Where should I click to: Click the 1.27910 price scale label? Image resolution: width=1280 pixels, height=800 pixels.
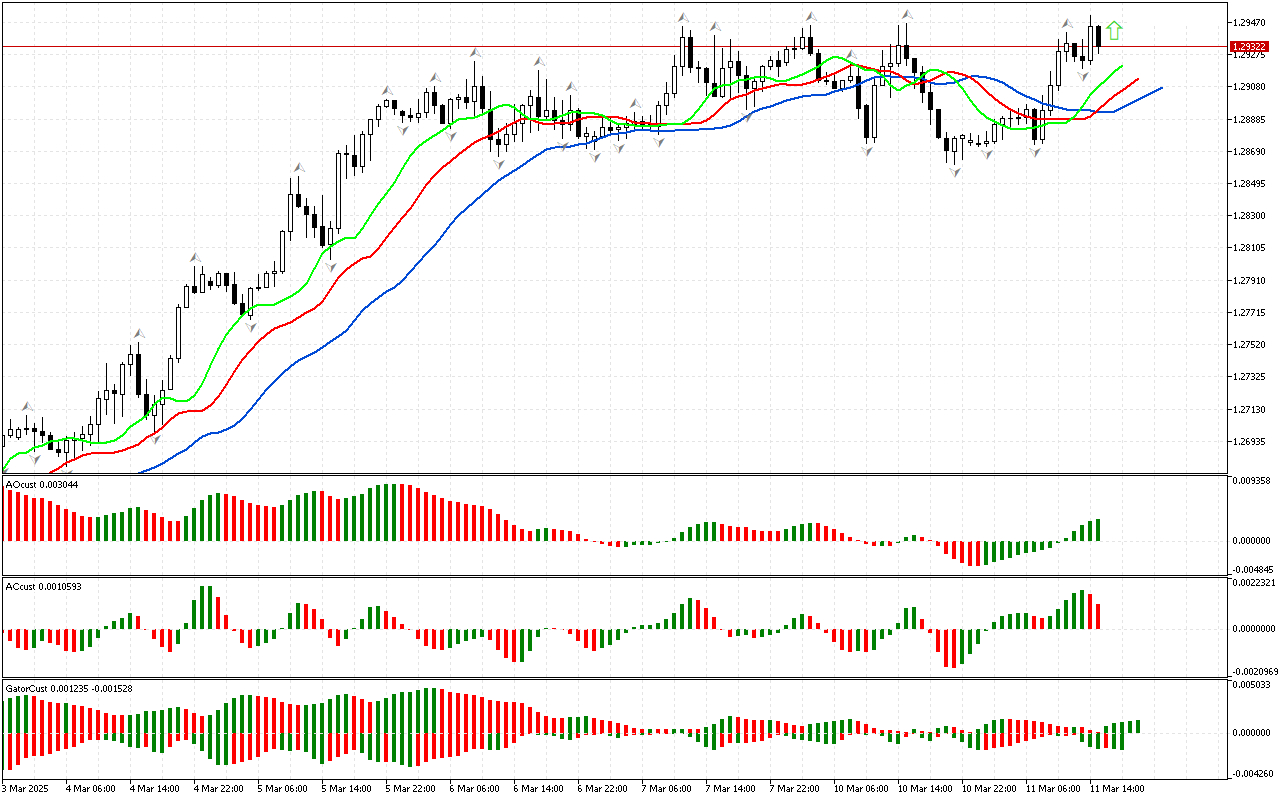(1250, 281)
